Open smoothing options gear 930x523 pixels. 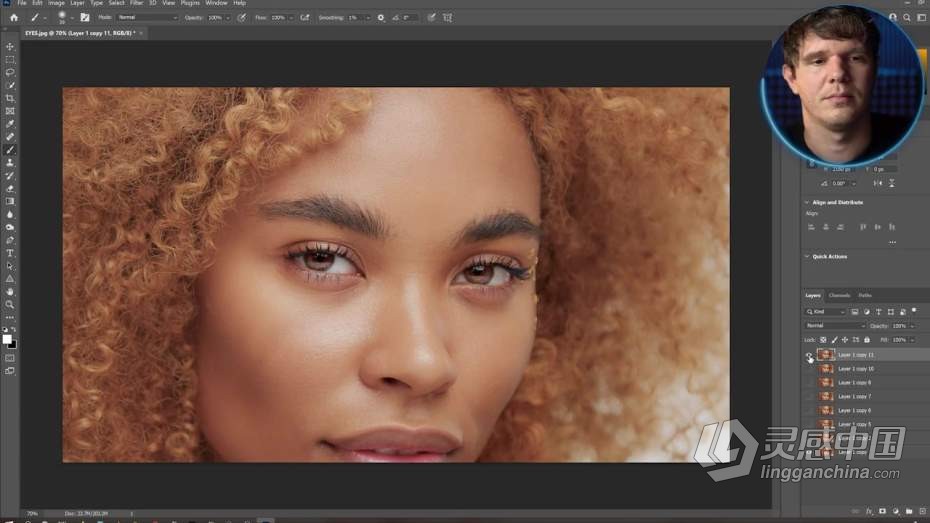pos(381,18)
